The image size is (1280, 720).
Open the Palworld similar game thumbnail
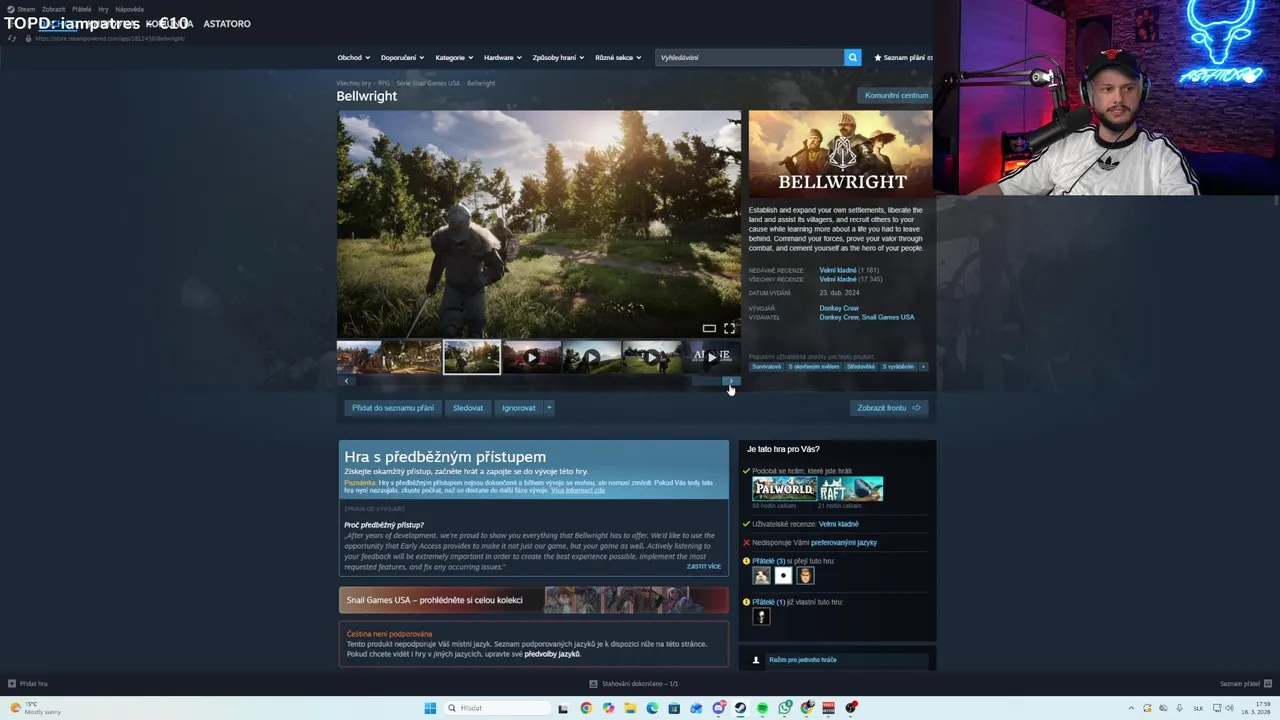(x=784, y=489)
